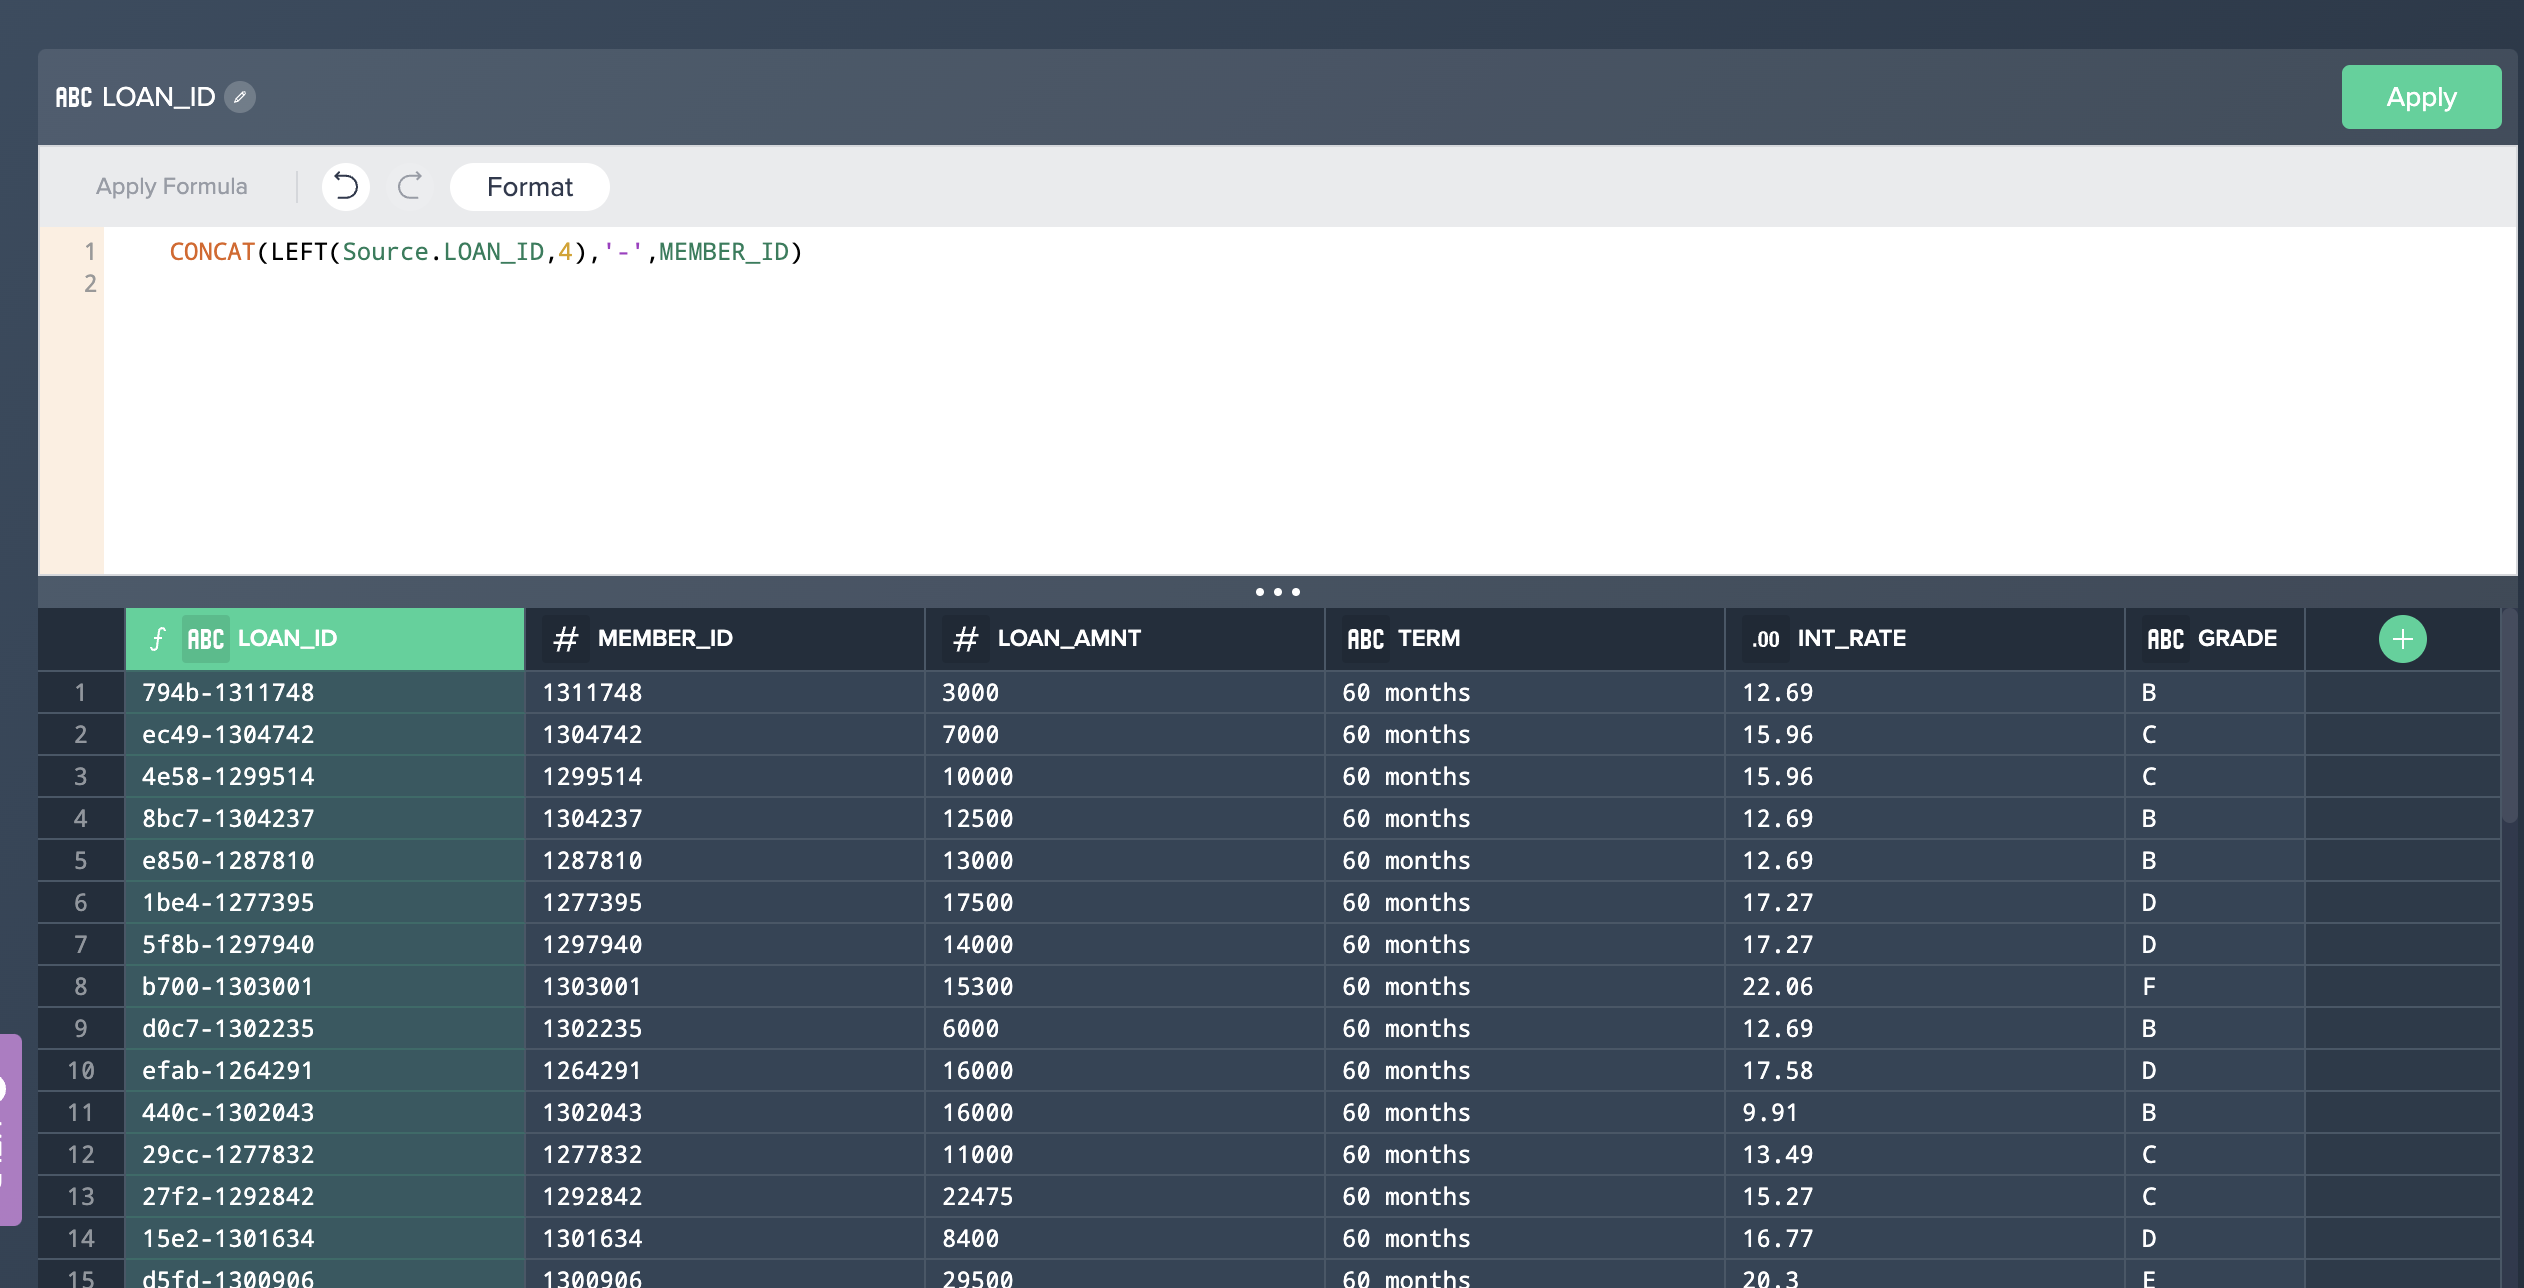This screenshot has width=2524, height=1288.
Task: Click the .00 decimal icon on INT_RATE column
Action: pos(1766,638)
